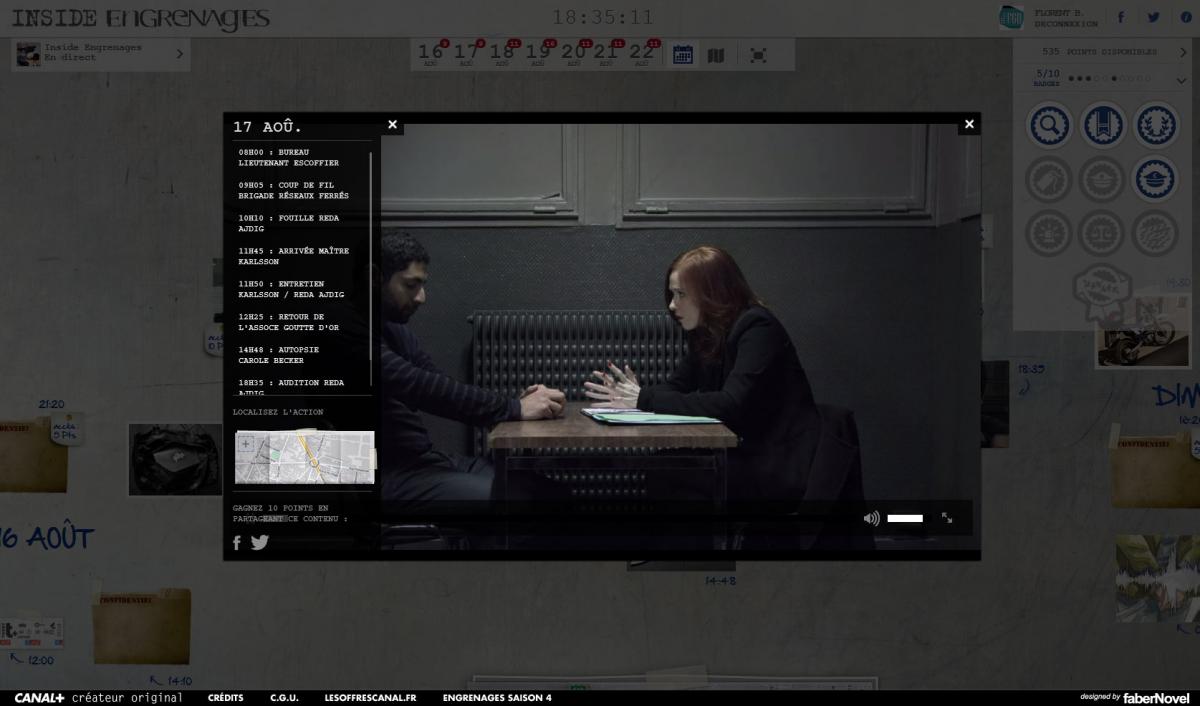
Task: Open the info icon in top bar
Action: tap(1186, 17)
